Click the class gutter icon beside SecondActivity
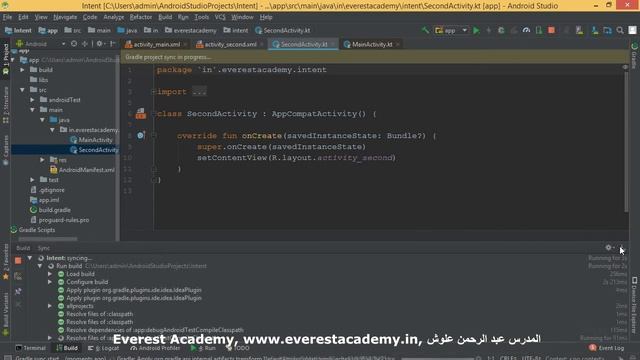640x360 pixels. 141,113
